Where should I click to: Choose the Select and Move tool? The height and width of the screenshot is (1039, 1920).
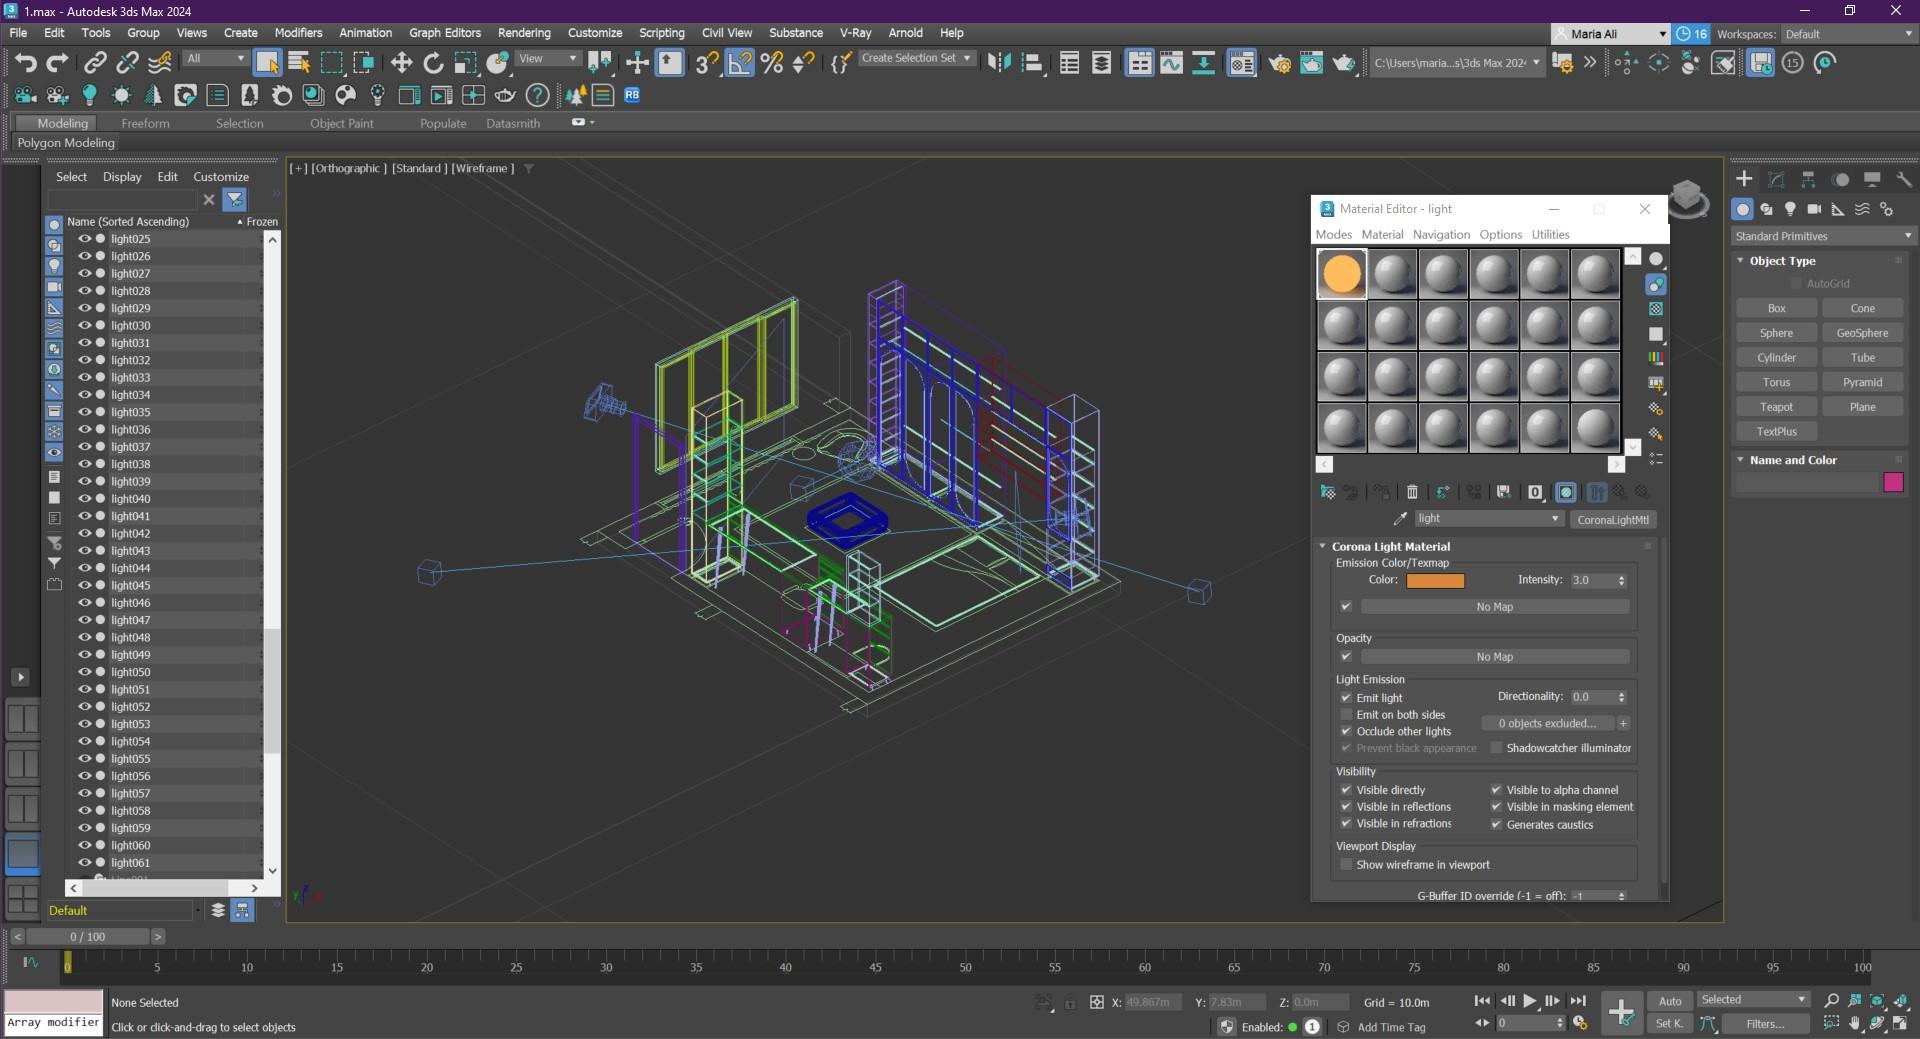[401, 63]
